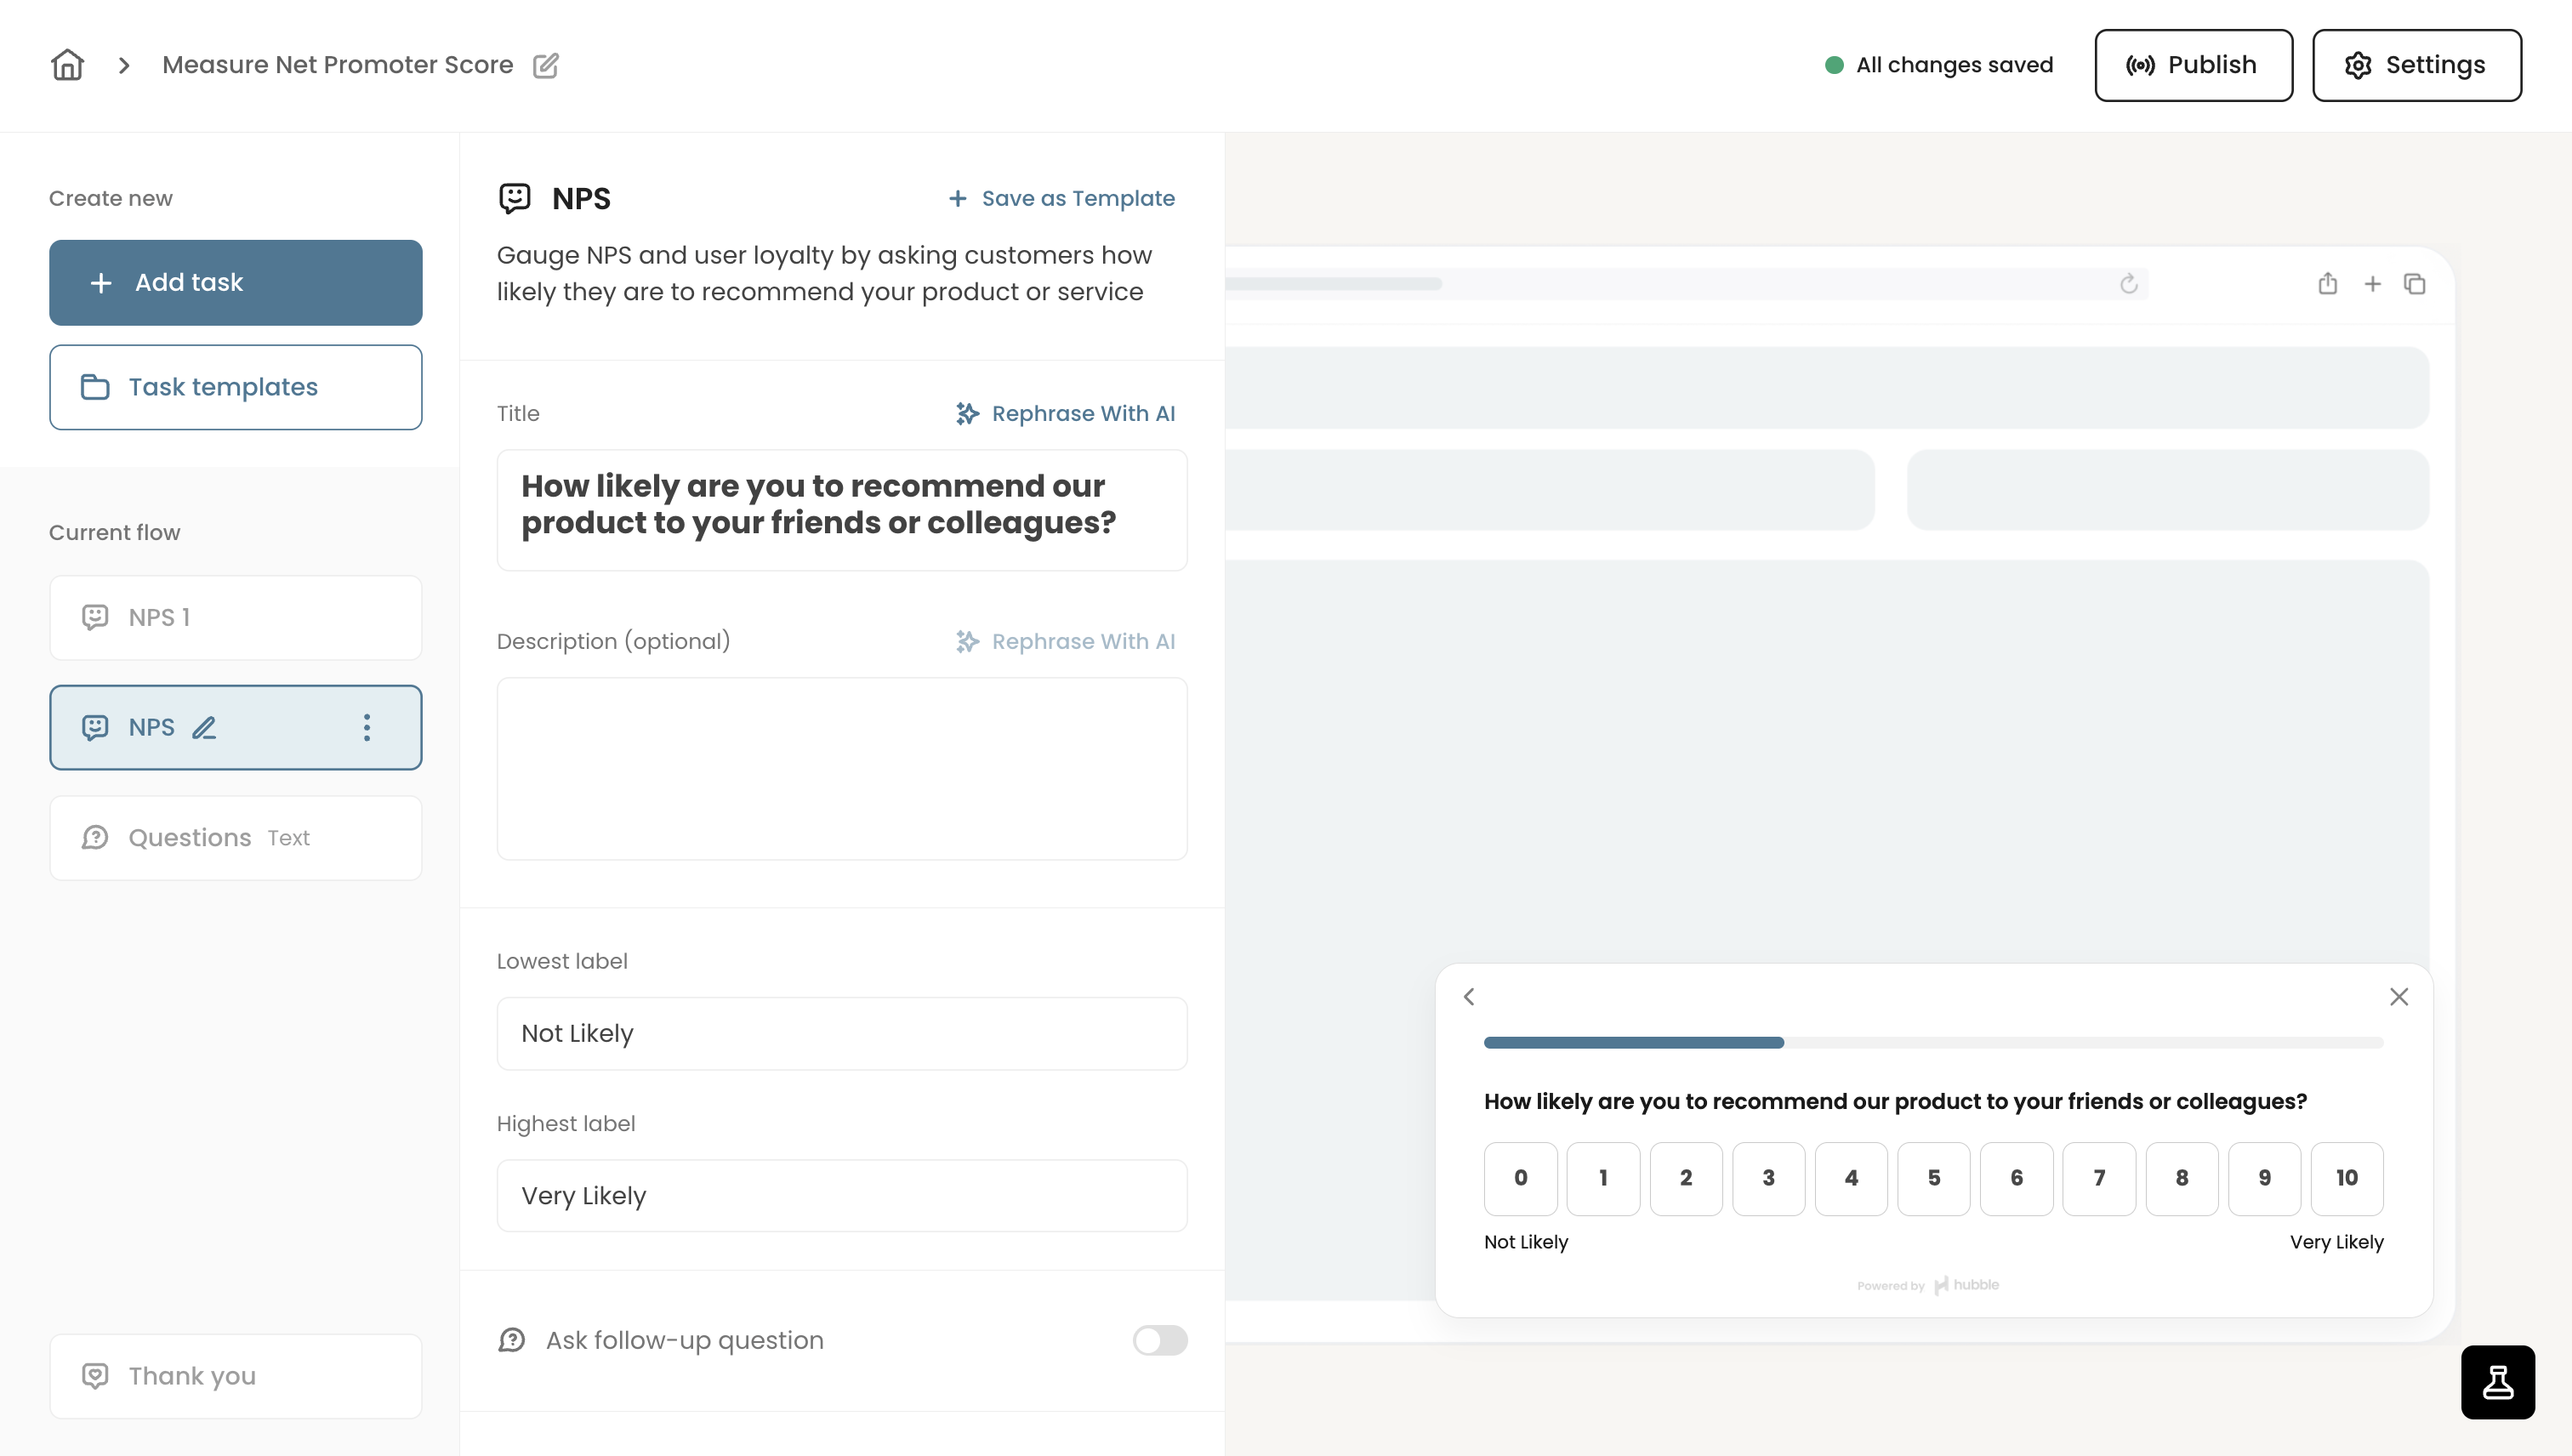Click the Questions task icon
Image resolution: width=2572 pixels, height=1456 pixels.
click(x=95, y=838)
